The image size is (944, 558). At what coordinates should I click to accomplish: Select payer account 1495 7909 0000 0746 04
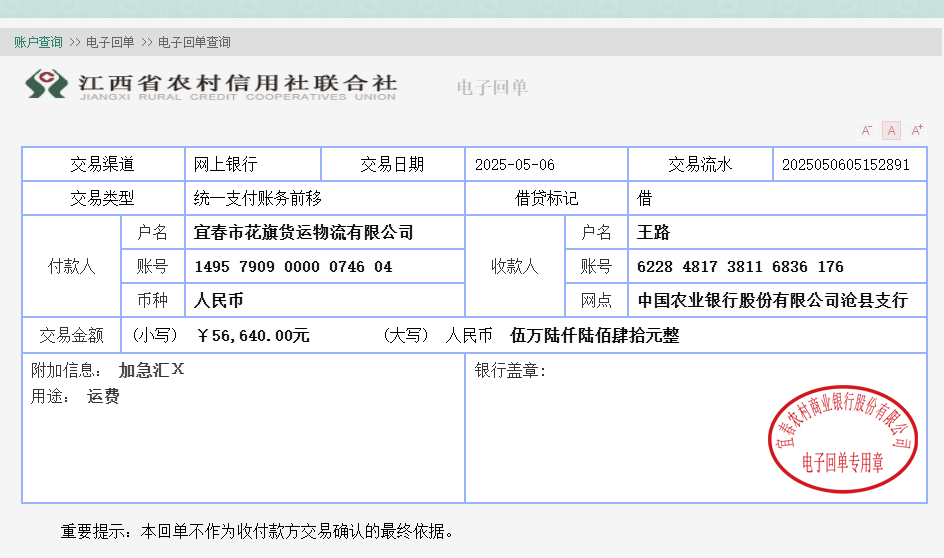293,267
